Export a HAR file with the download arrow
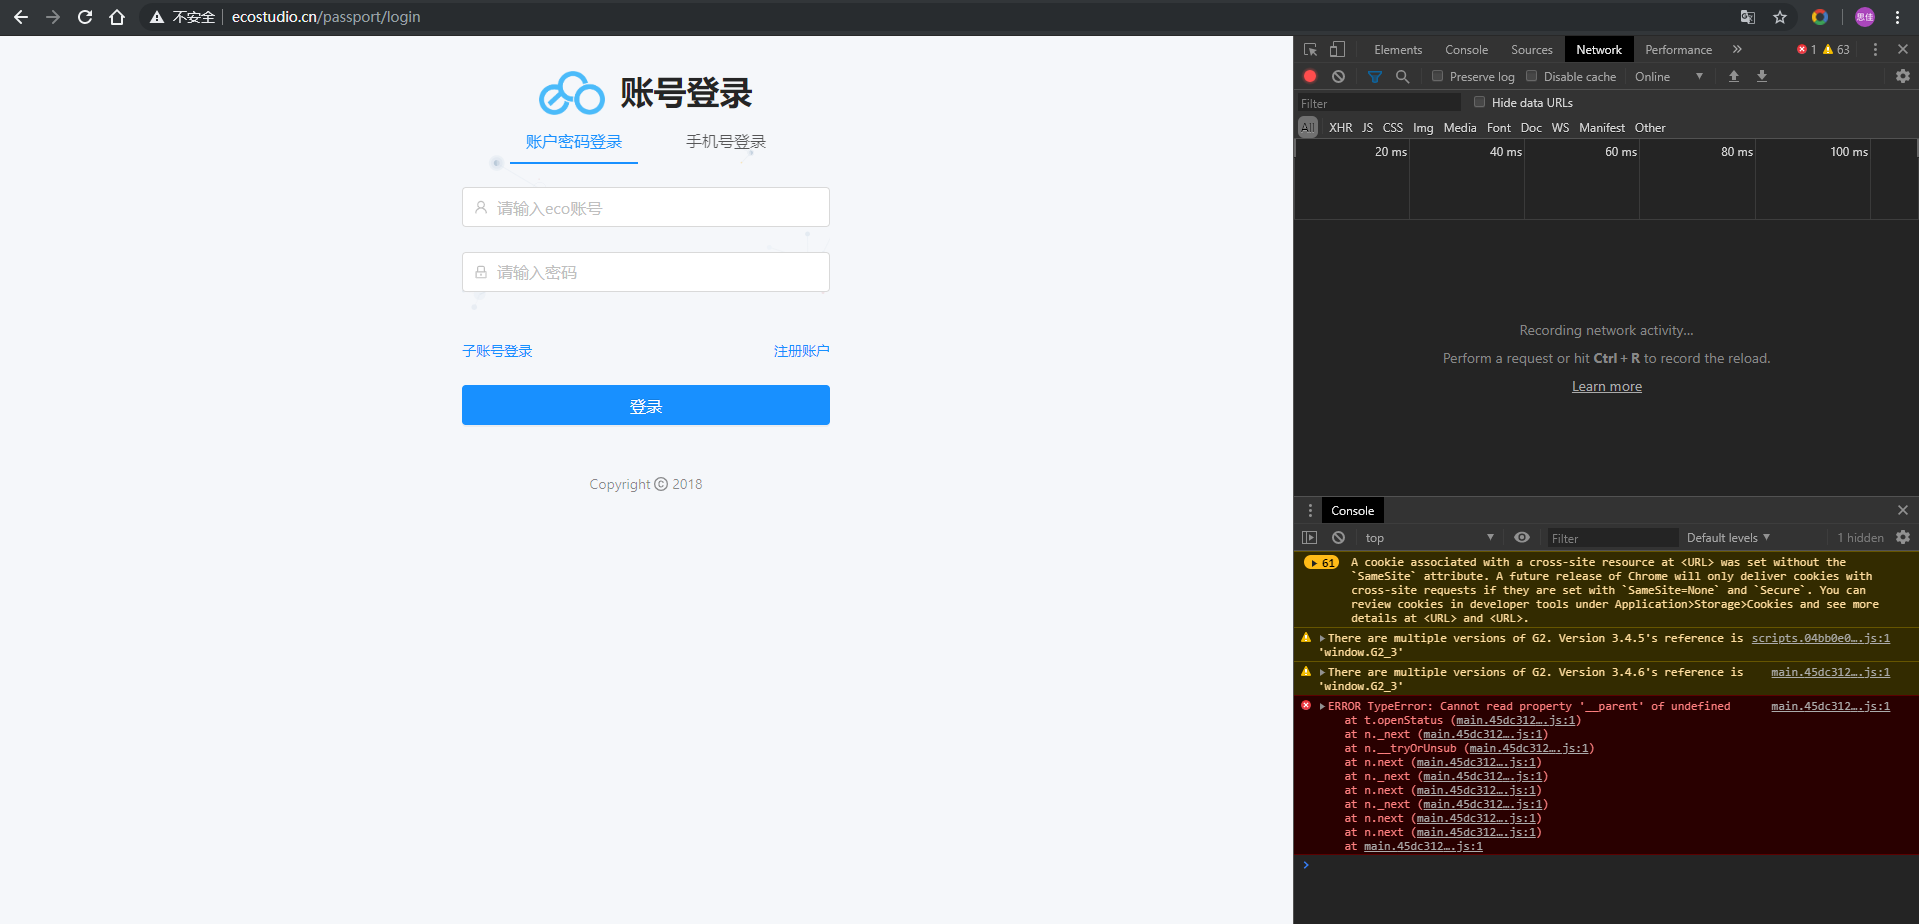The height and width of the screenshot is (924, 1919). pyautogui.click(x=1762, y=76)
